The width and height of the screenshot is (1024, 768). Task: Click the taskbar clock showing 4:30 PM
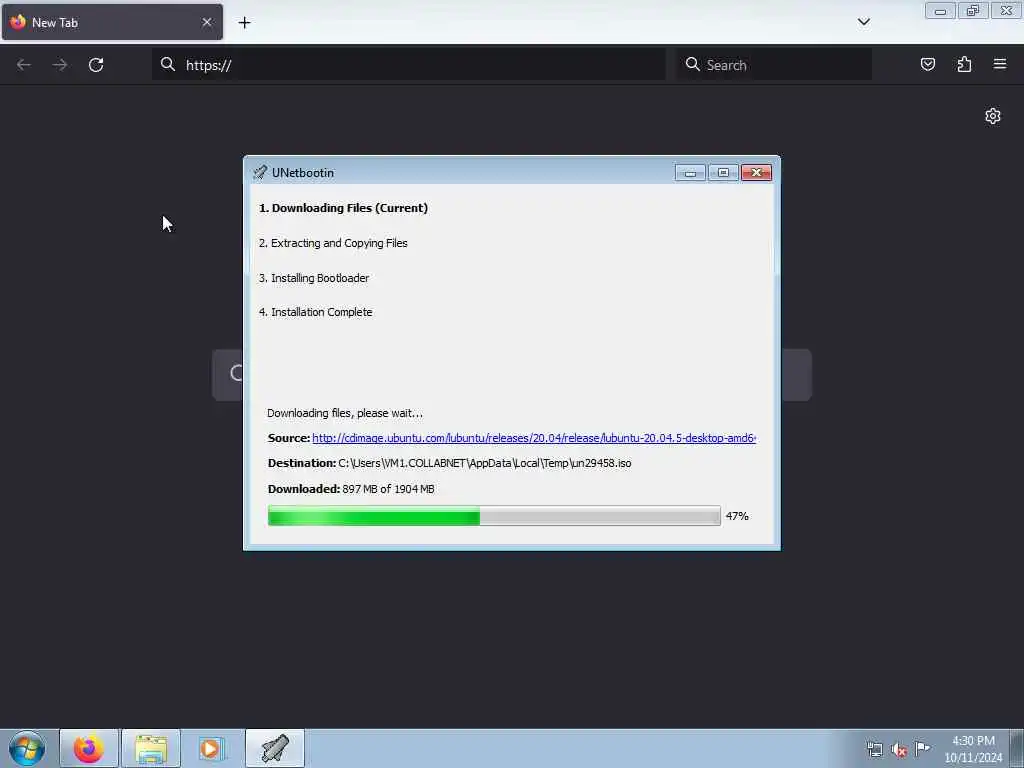click(973, 749)
